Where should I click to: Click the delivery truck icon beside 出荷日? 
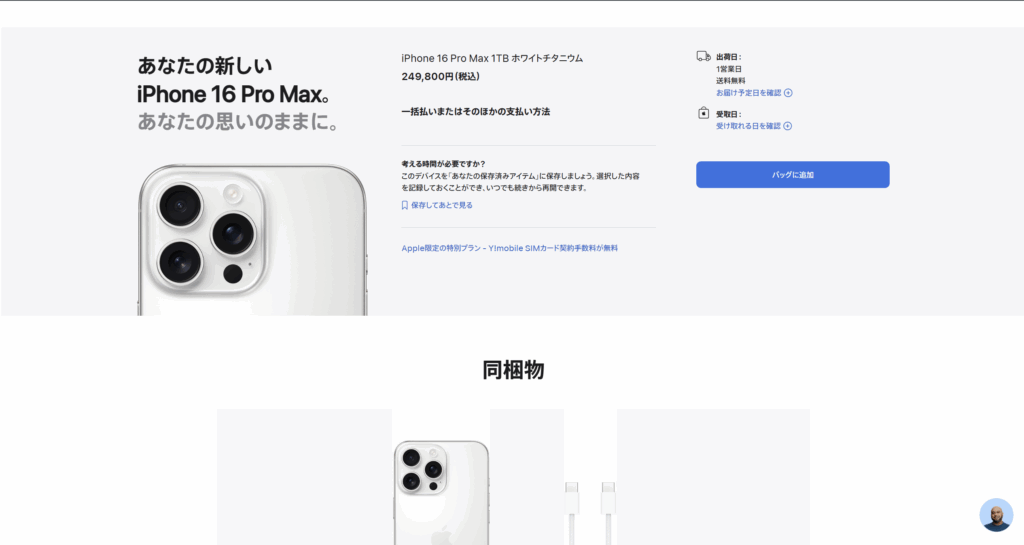tap(703, 56)
